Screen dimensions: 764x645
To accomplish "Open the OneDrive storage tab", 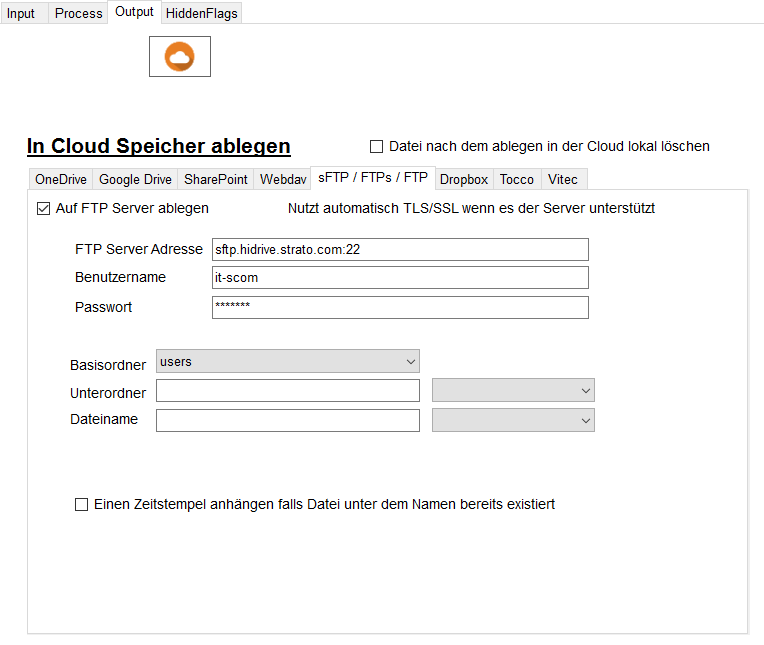I will (x=60, y=180).
